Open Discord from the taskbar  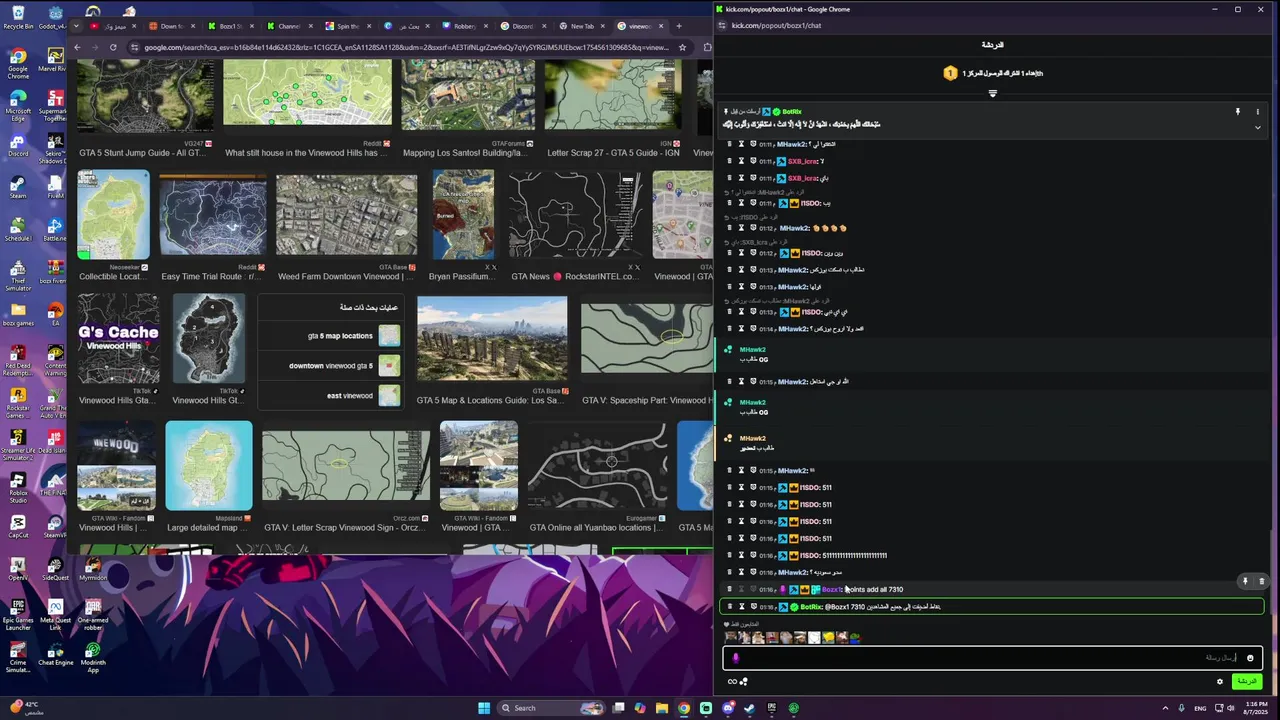click(728, 708)
